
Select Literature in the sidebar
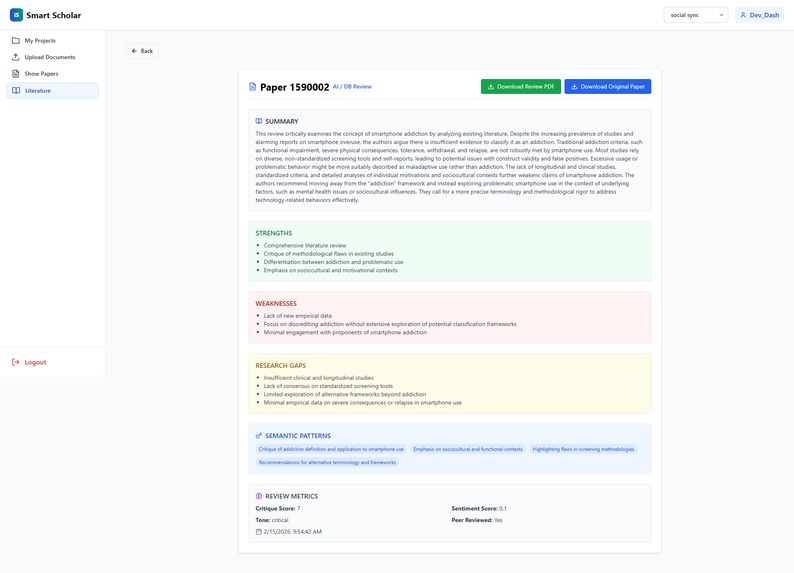53,91
